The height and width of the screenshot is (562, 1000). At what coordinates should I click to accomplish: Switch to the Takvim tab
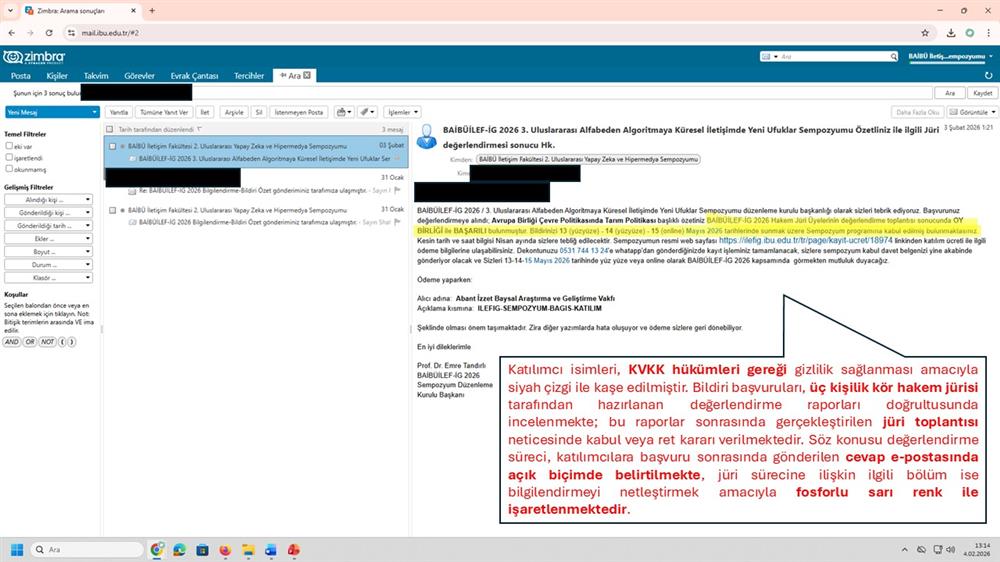tap(96, 75)
